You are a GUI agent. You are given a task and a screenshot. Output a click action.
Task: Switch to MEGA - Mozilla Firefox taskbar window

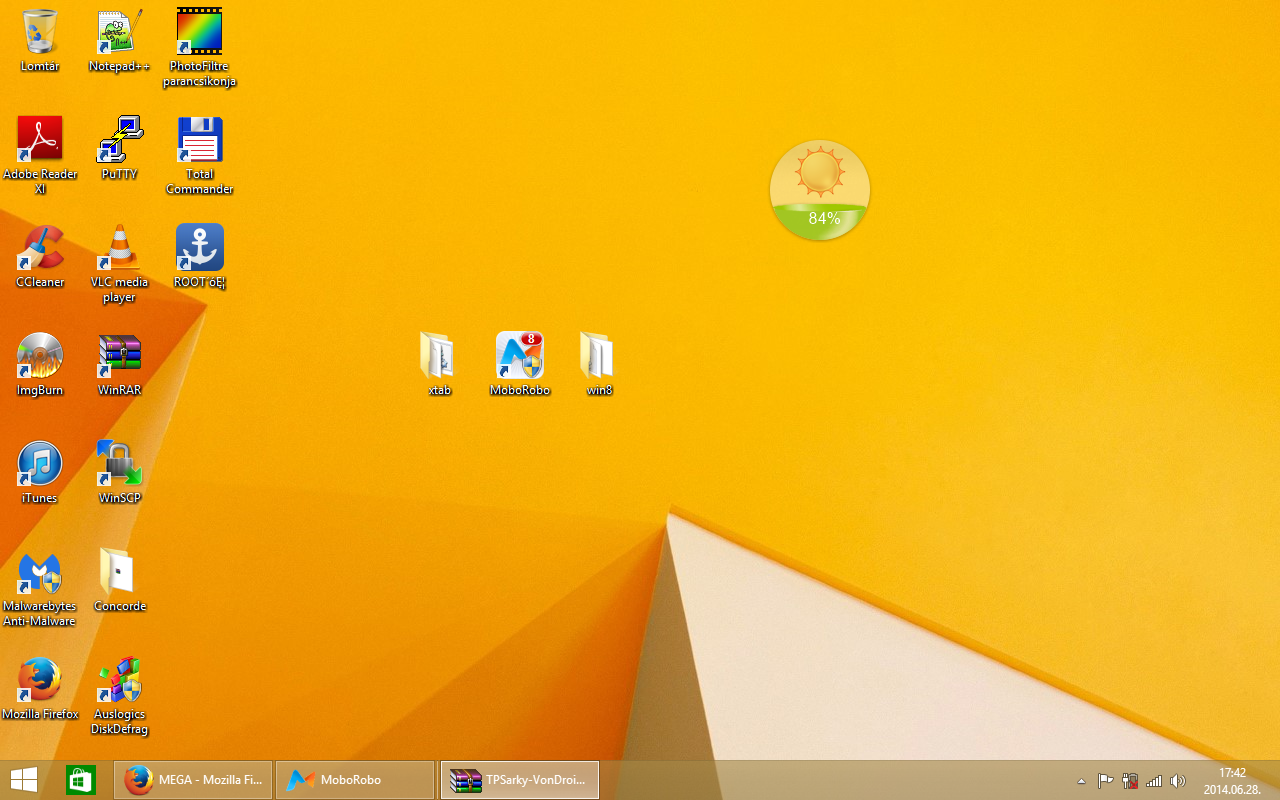[x=193, y=780]
